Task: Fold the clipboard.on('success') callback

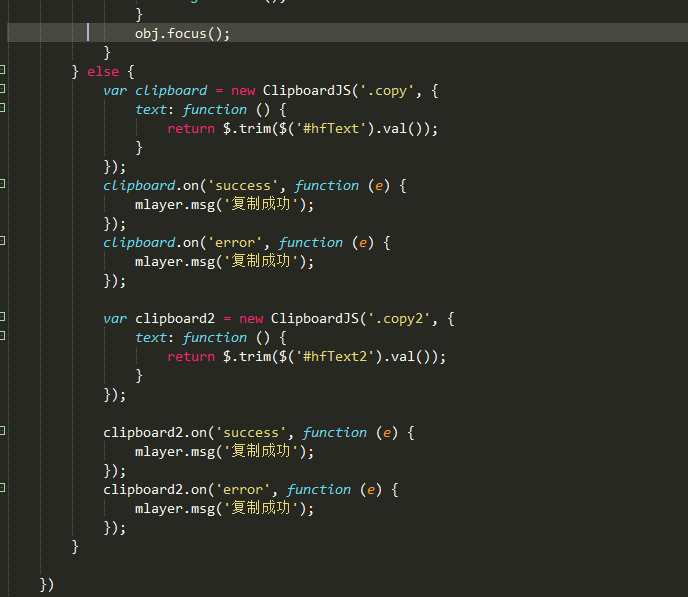Action: (x=2, y=184)
